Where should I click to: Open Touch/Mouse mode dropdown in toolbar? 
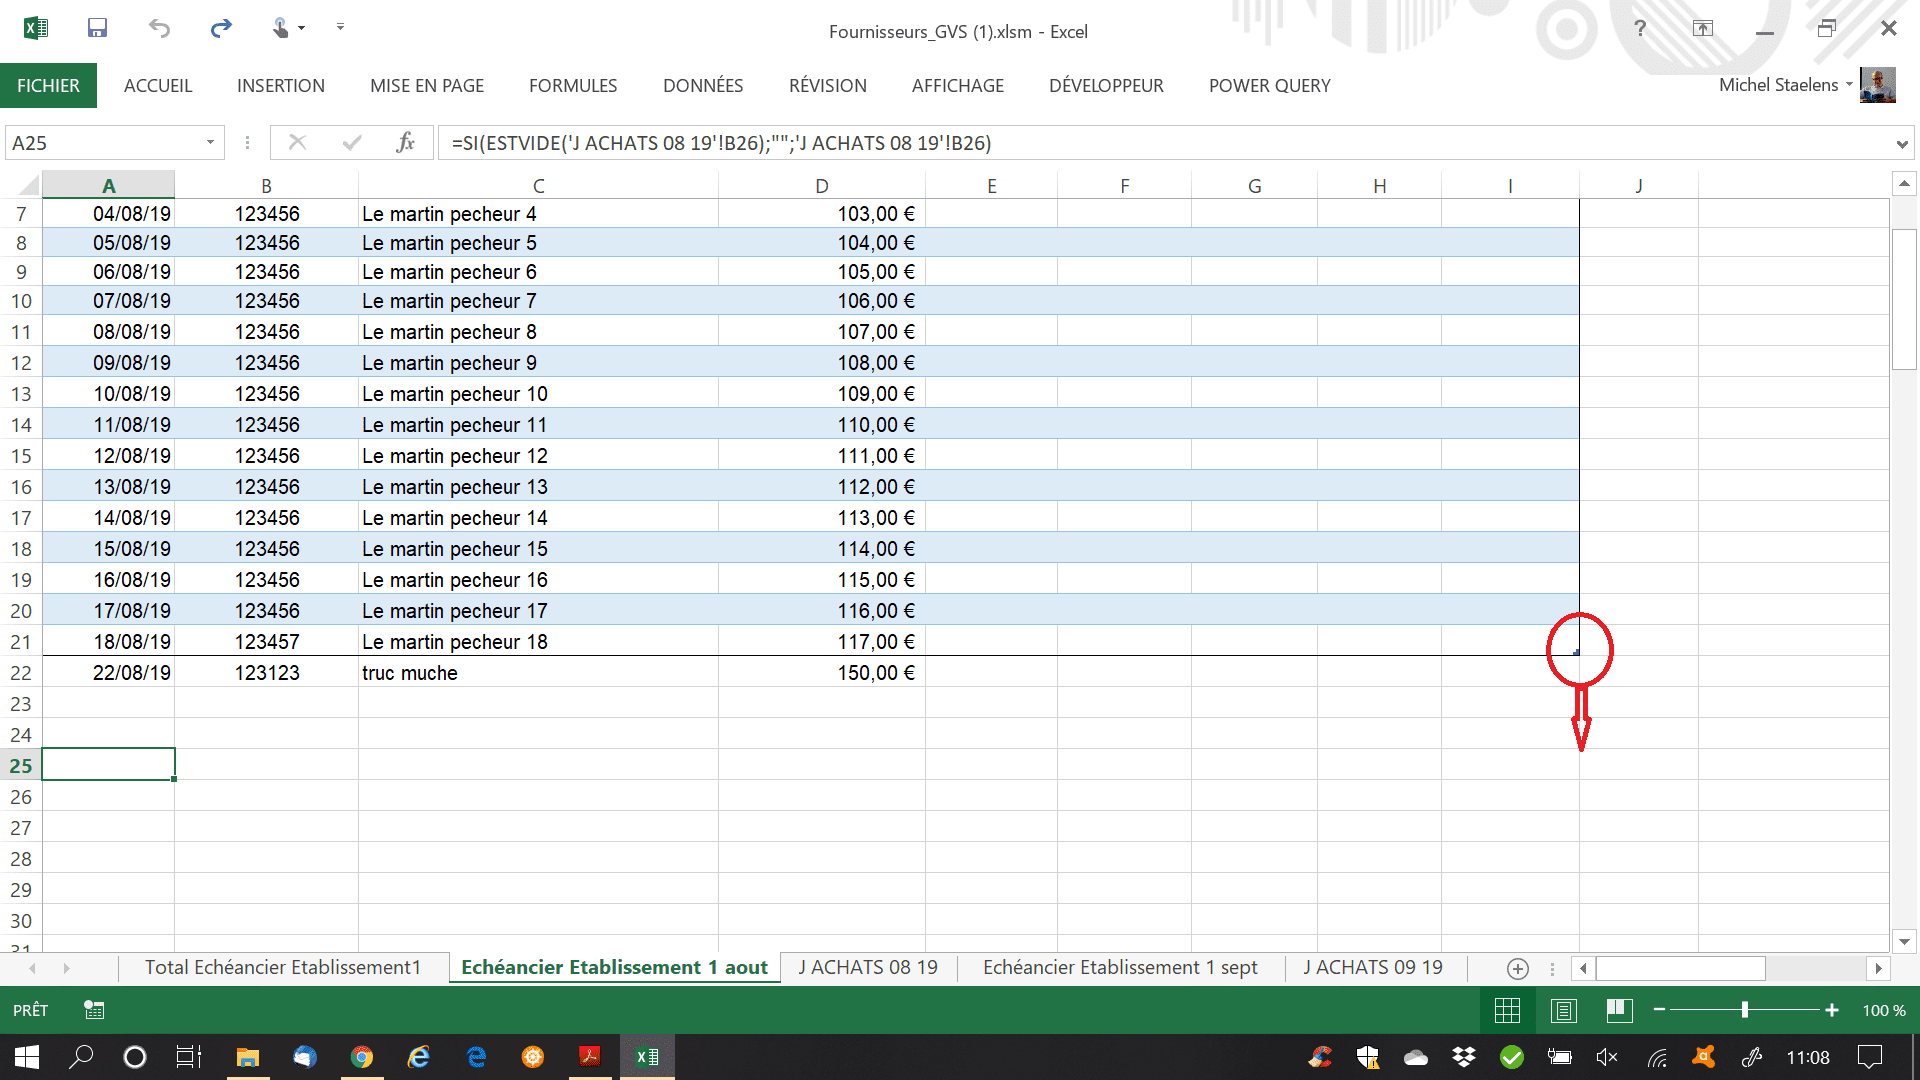tap(287, 28)
